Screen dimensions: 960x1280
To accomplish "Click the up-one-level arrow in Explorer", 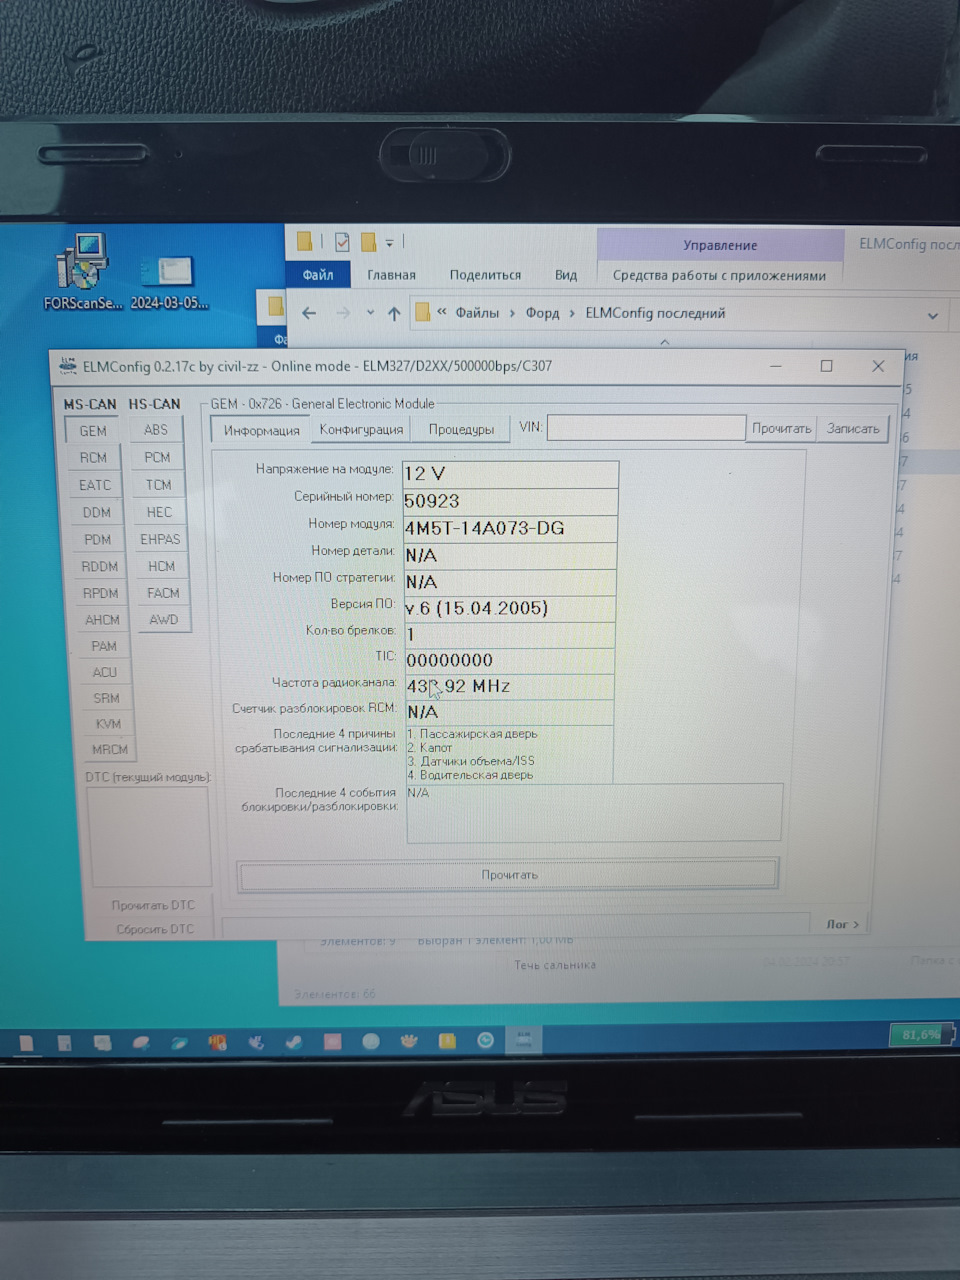I will pos(394,314).
